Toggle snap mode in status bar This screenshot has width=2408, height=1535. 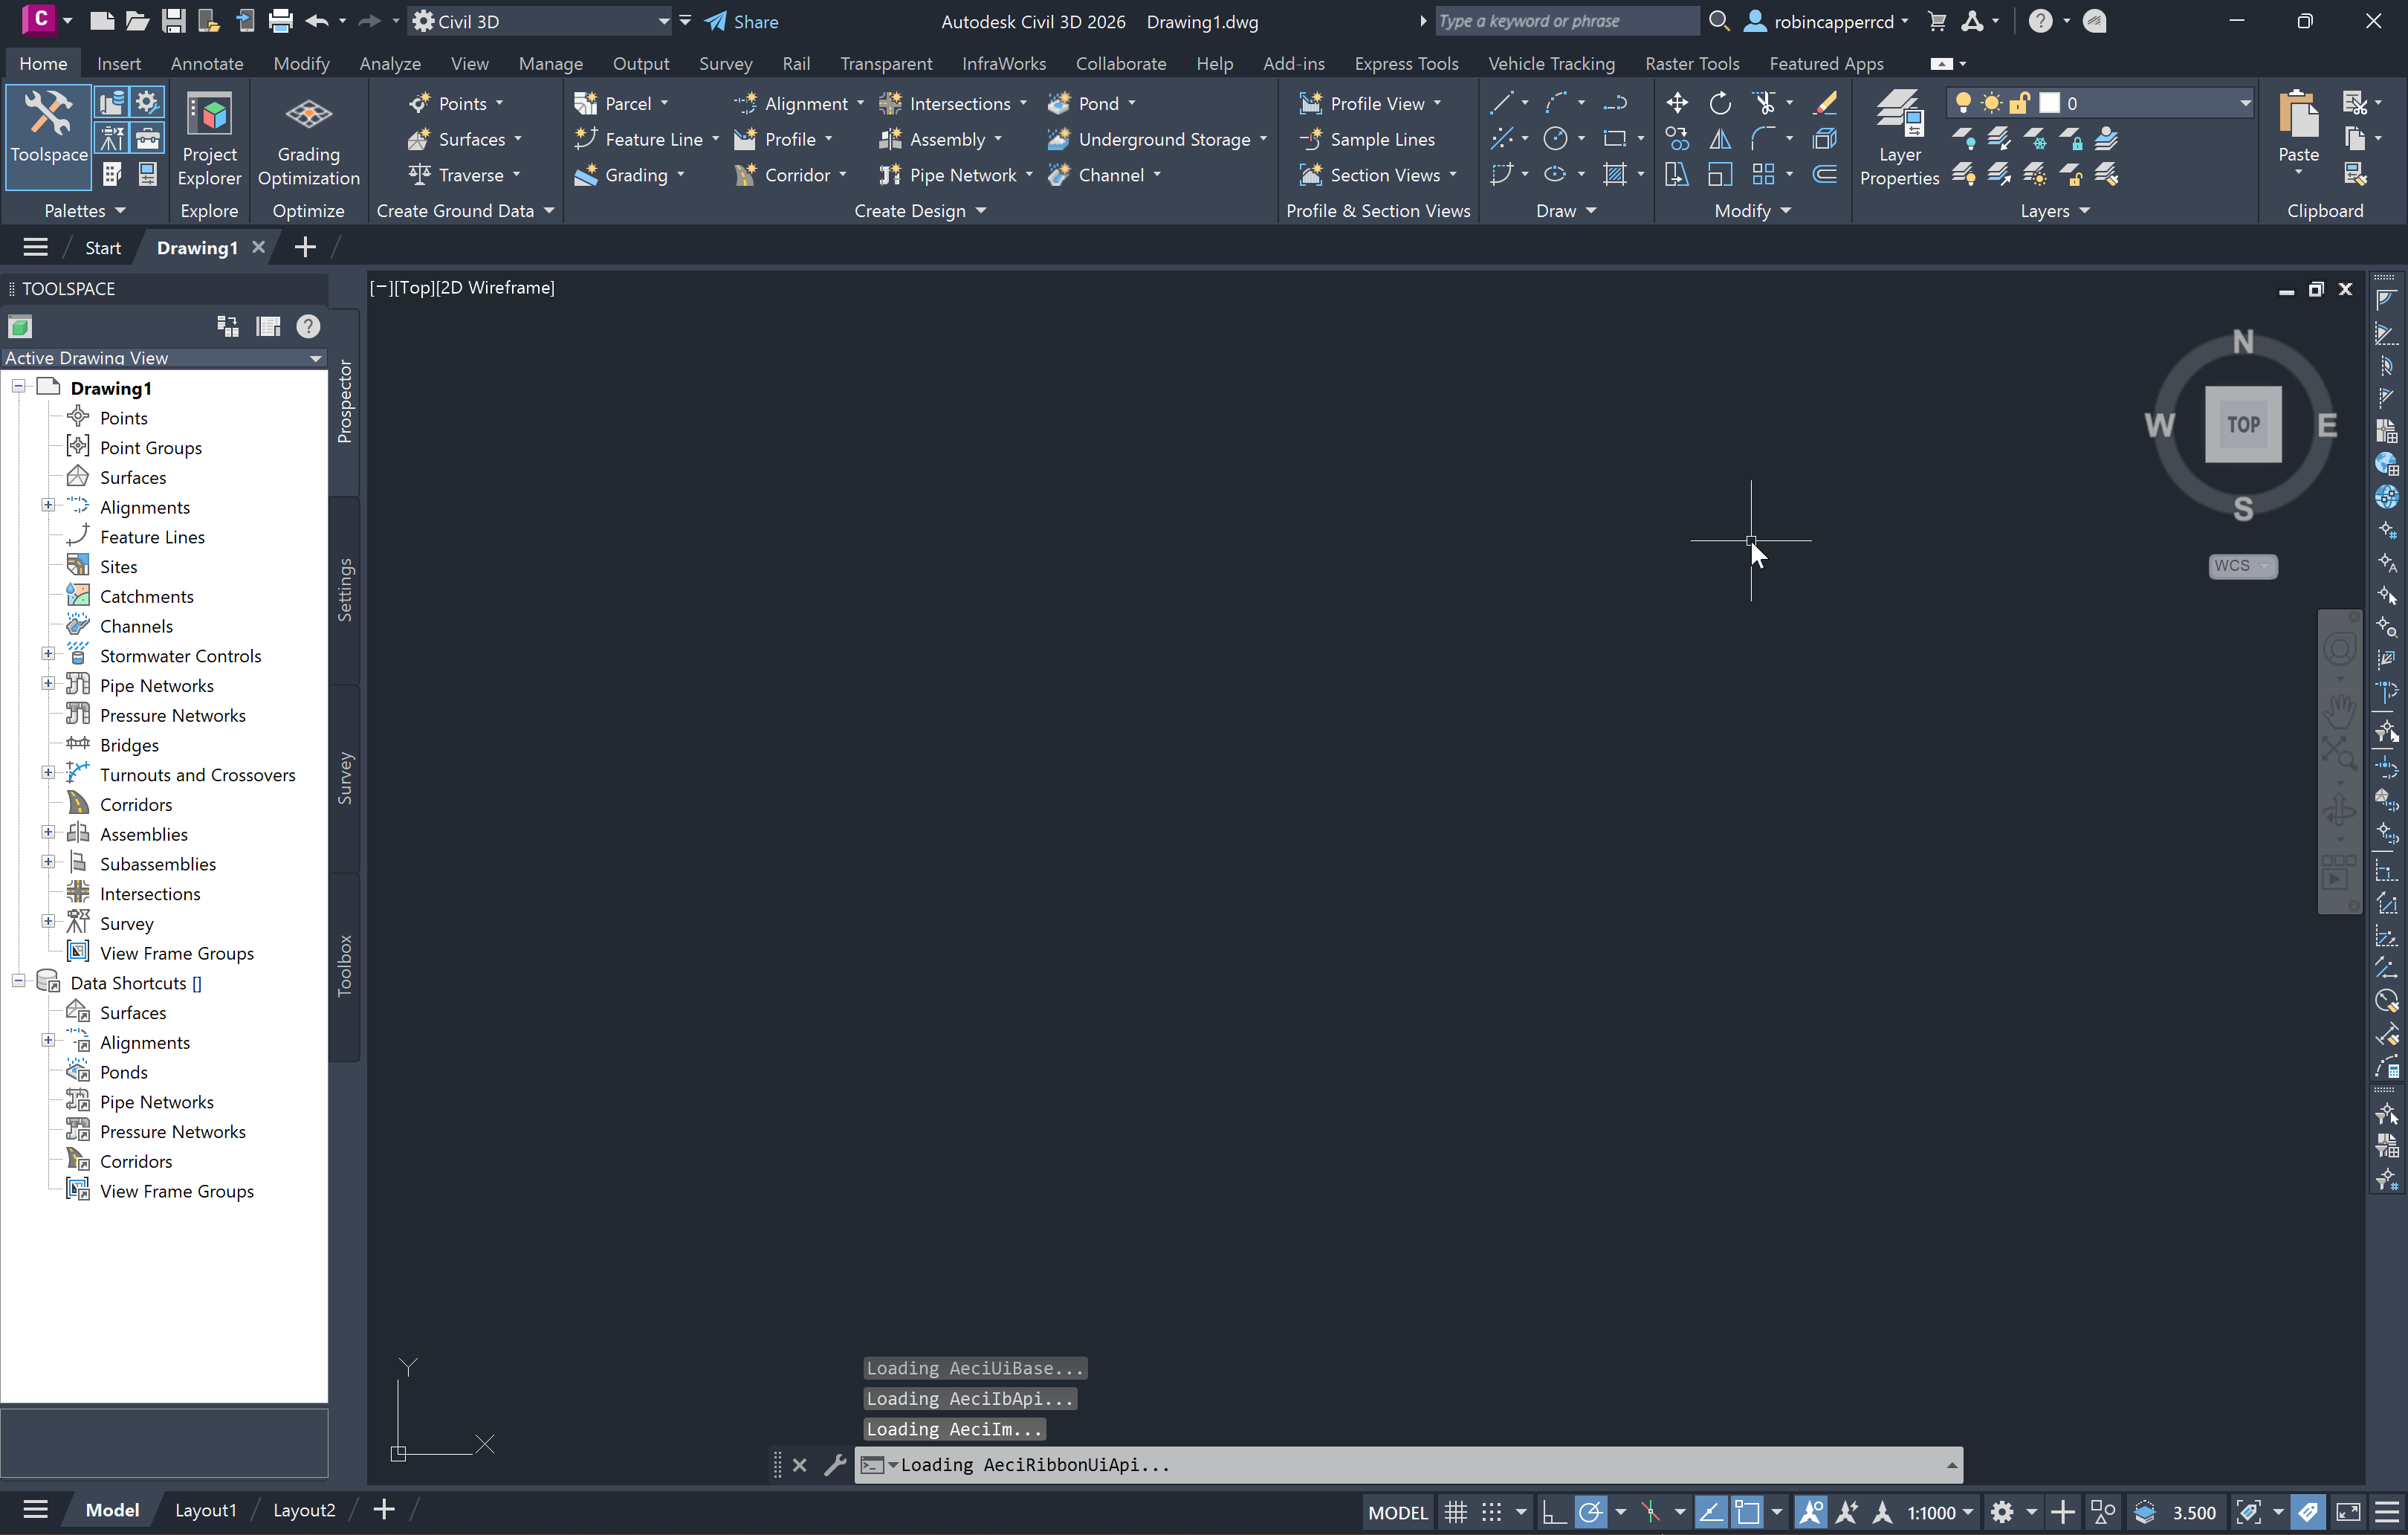1491,1512
